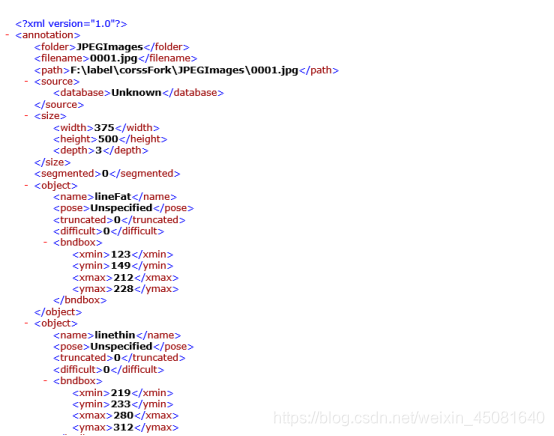Select the xmax 280 line

click(x=125, y=415)
